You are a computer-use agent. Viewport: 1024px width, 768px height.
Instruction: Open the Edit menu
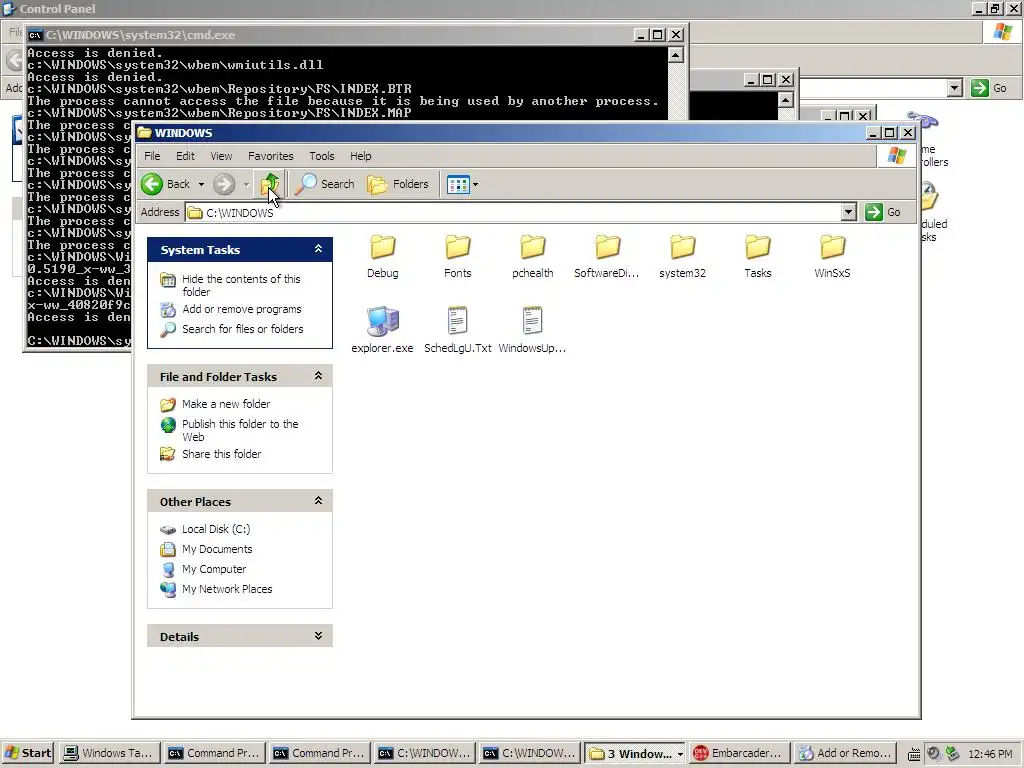(x=185, y=156)
